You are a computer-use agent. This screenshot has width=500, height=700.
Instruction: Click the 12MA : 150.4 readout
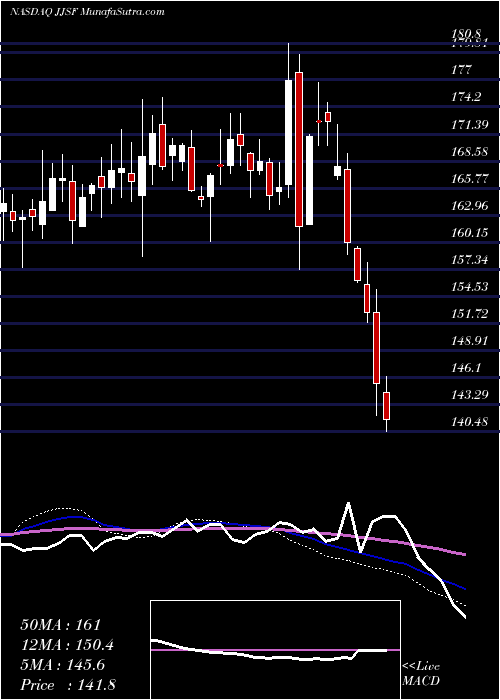tap(67, 645)
